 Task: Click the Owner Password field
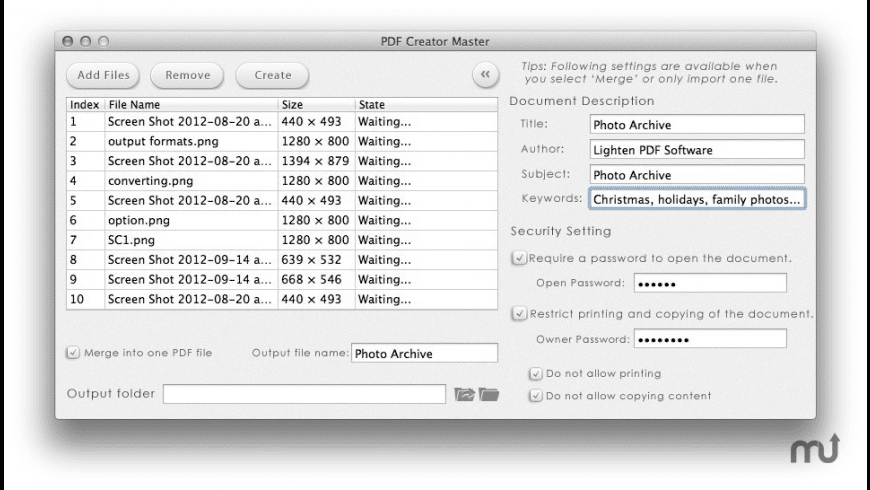[x=710, y=339]
